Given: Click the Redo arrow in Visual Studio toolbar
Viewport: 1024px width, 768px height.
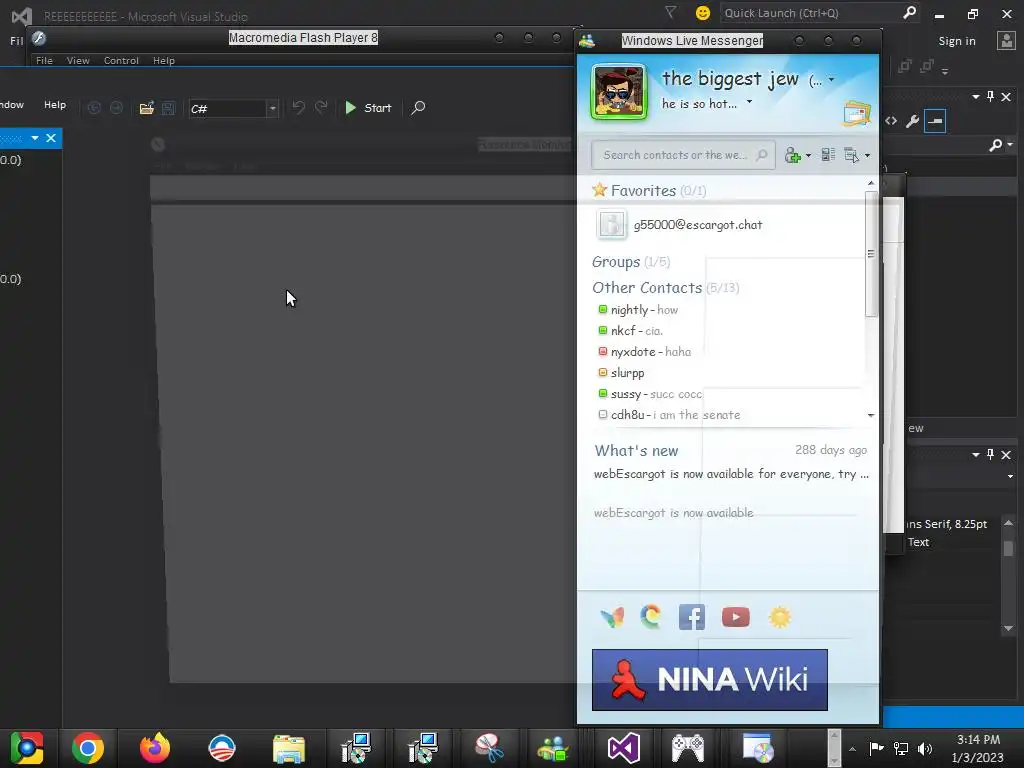Looking at the screenshot, I should (x=321, y=107).
